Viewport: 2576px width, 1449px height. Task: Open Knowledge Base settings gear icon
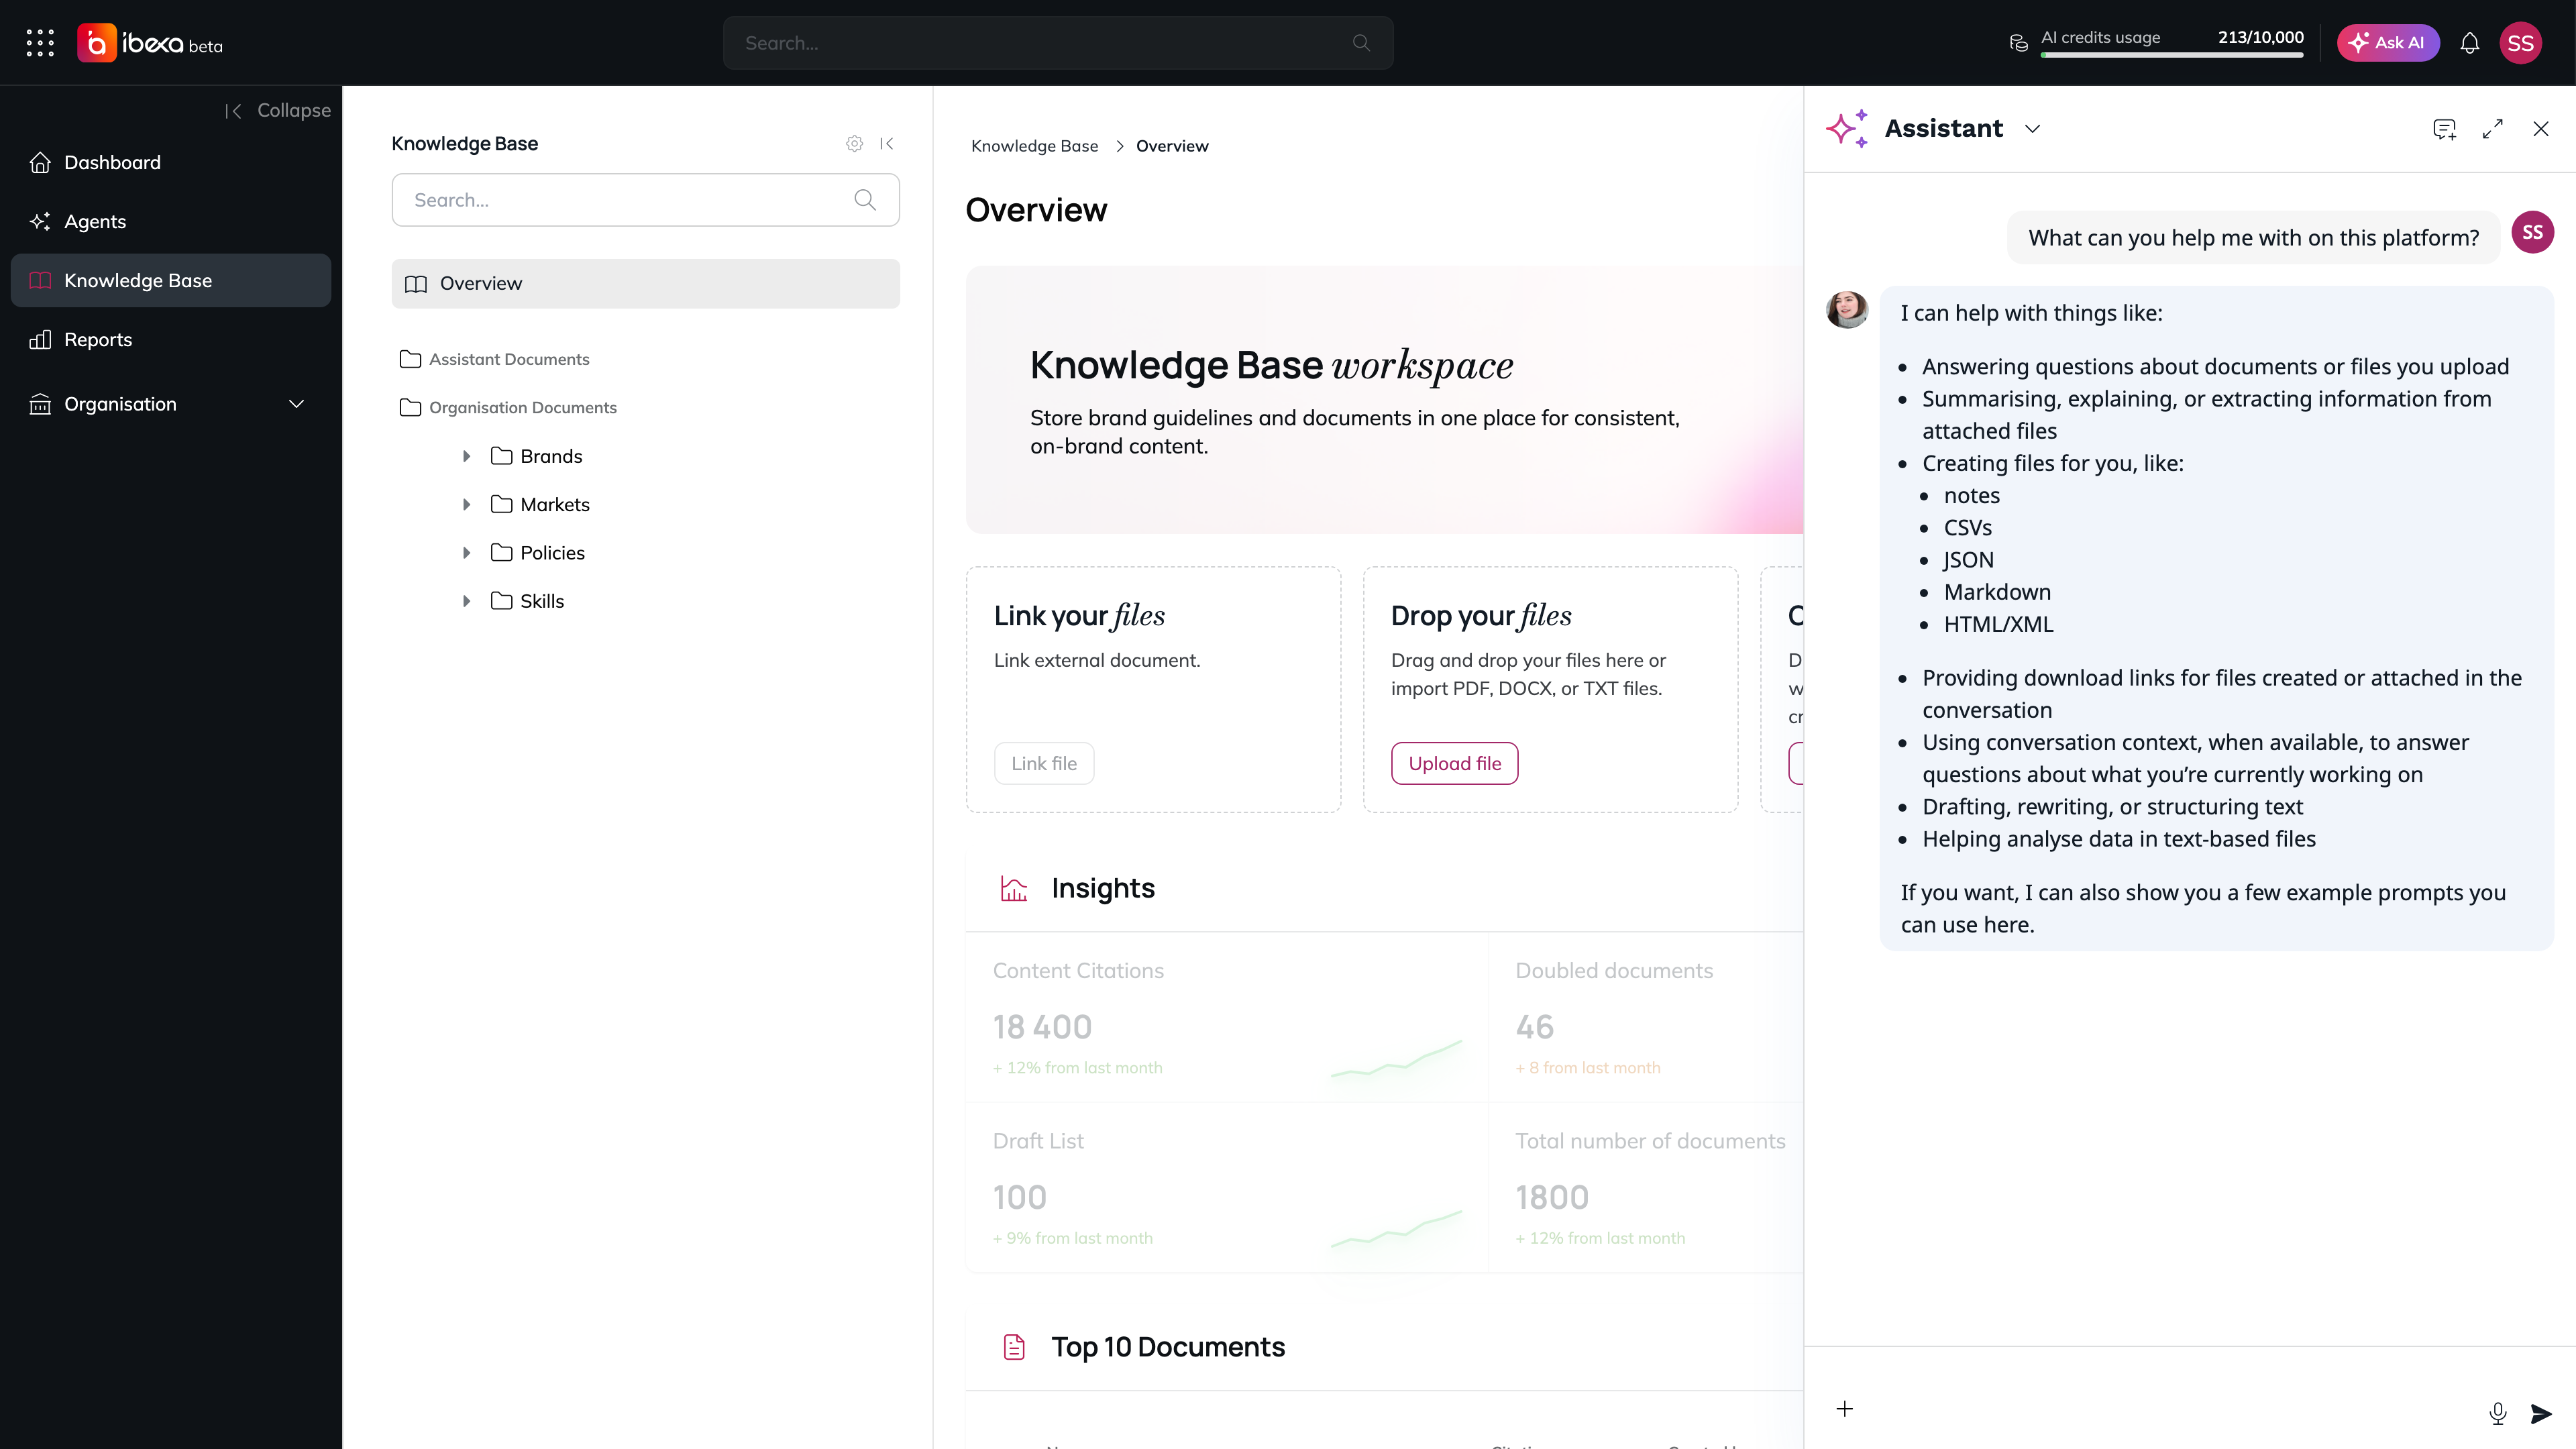click(854, 143)
